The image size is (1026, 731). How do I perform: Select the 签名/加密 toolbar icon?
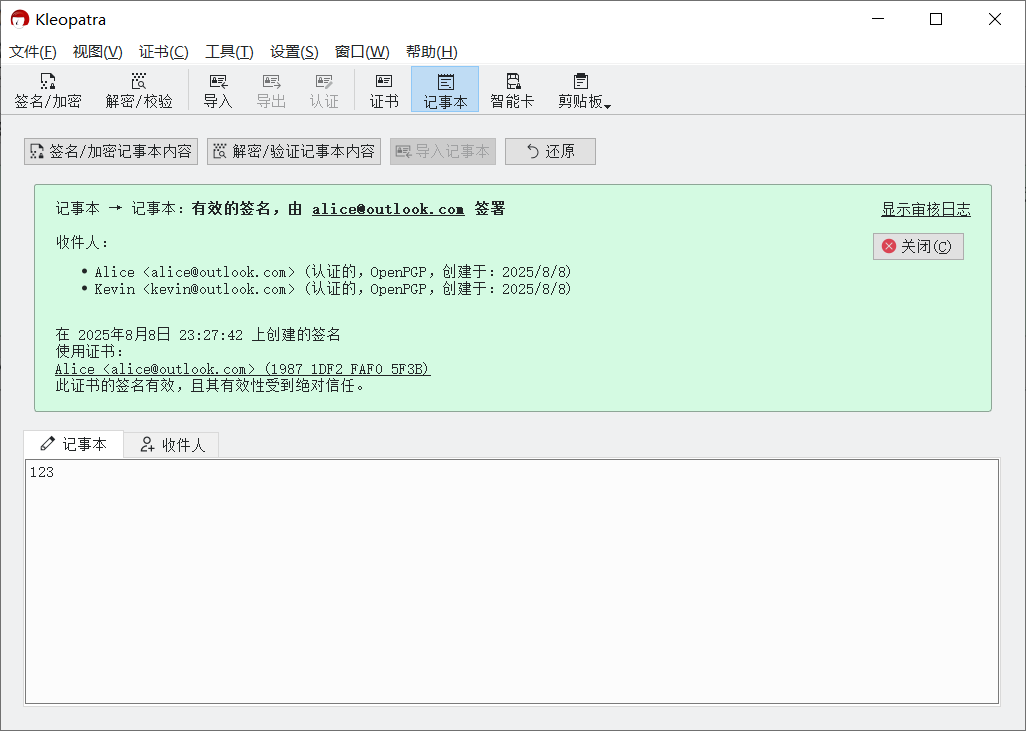click(x=47, y=89)
